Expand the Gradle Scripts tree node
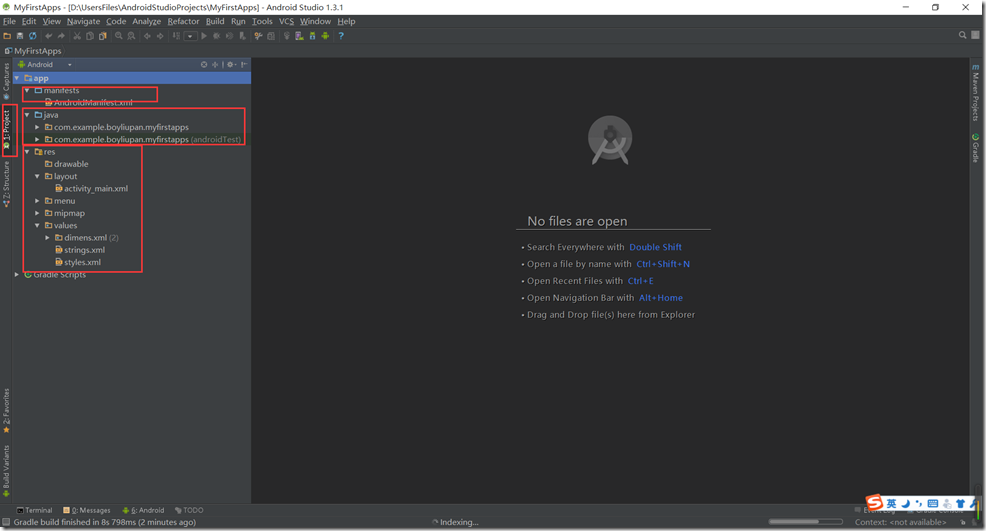The height and width of the screenshot is (531, 986). pyautogui.click(x=17, y=275)
